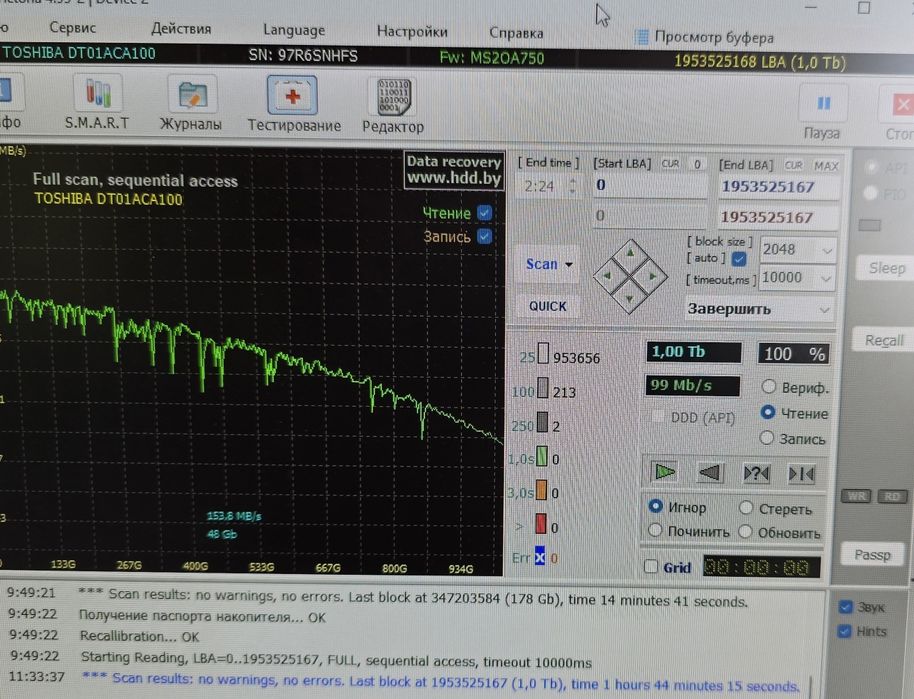Open the Действия menu
Image resolution: width=914 pixels, height=699 pixels.
pyautogui.click(x=181, y=29)
